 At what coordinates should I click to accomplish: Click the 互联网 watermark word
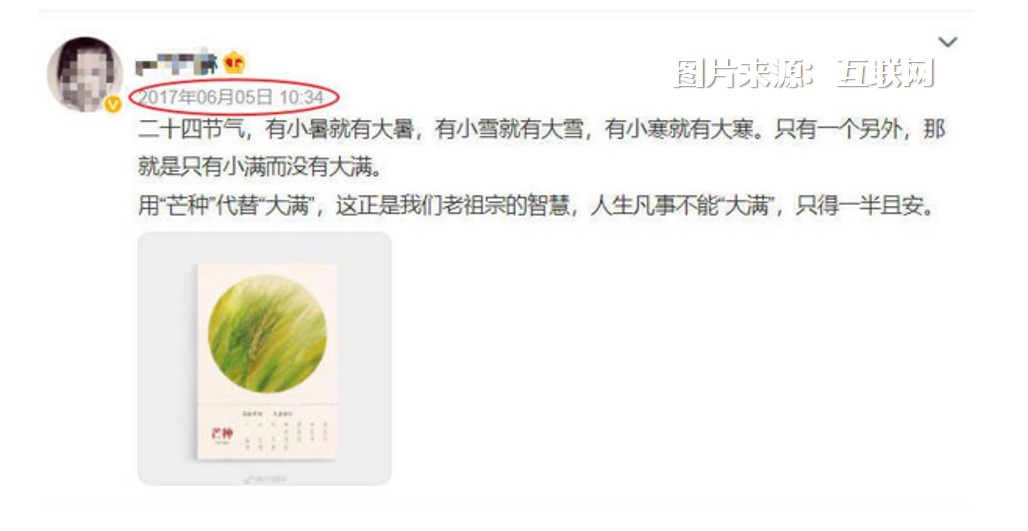(x=886, y=73)
